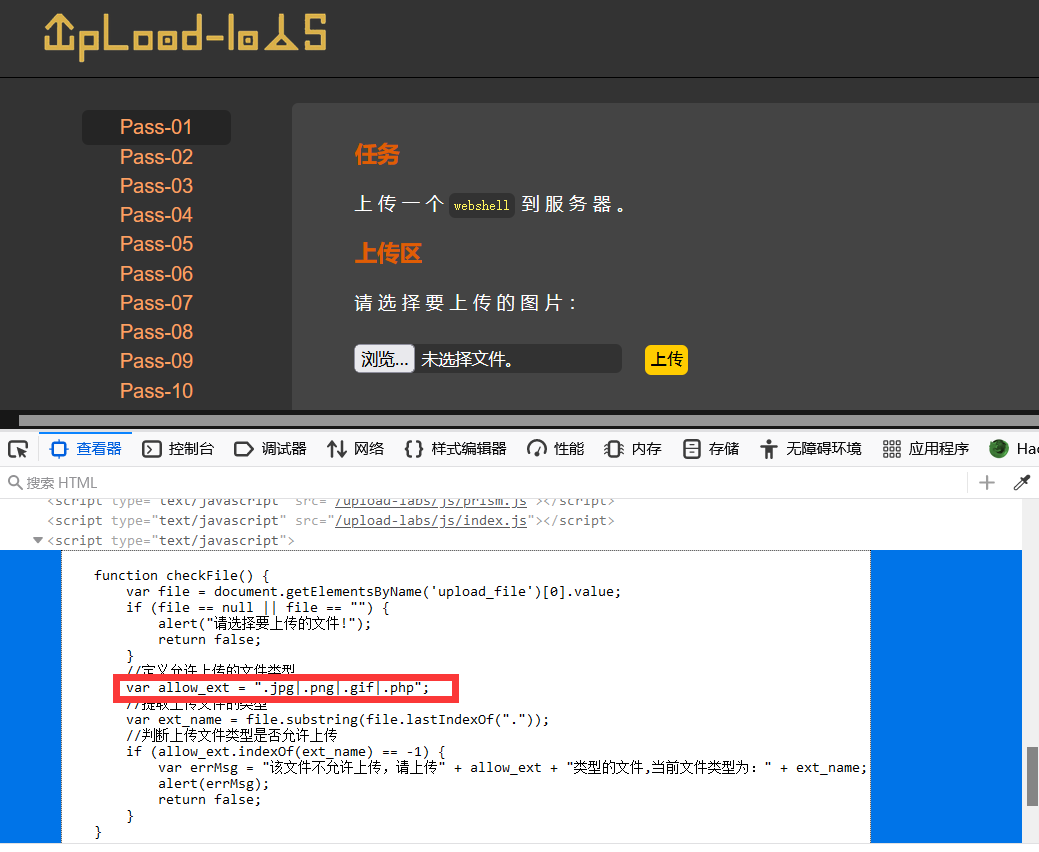Click the 'var allow_ext' code line
The height and width of the screenshot is (852, 1039).
[278, 688]
